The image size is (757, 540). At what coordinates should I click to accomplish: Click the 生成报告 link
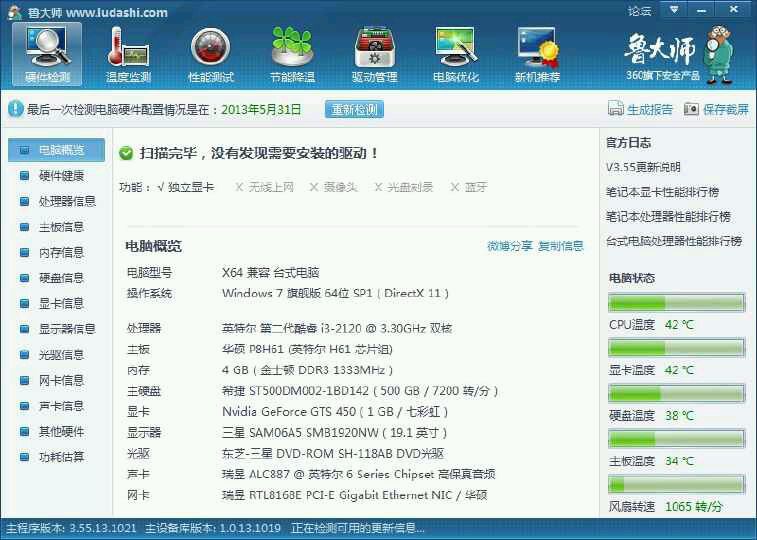(x=649, y=110)
